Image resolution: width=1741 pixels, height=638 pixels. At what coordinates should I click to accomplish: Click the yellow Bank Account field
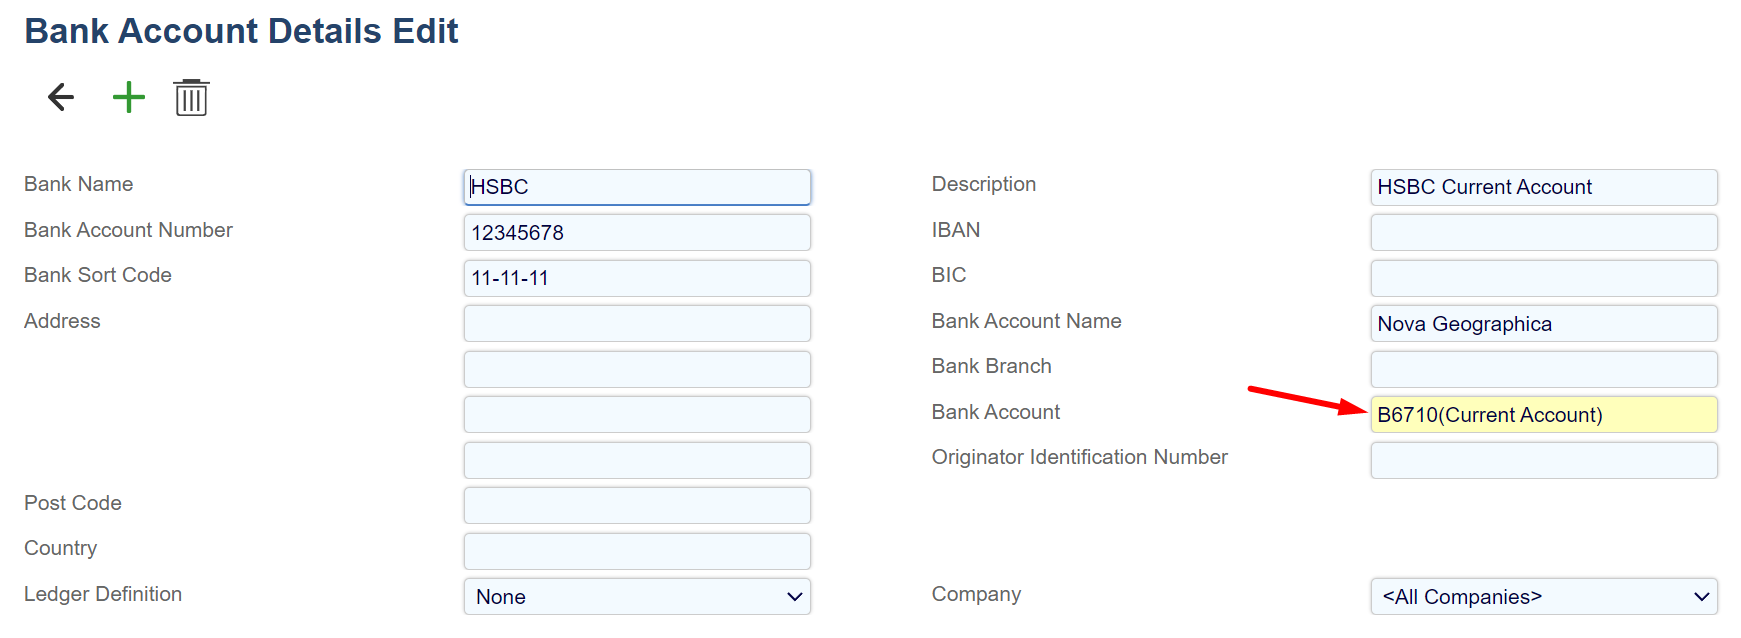click(x=1543, y=415)
